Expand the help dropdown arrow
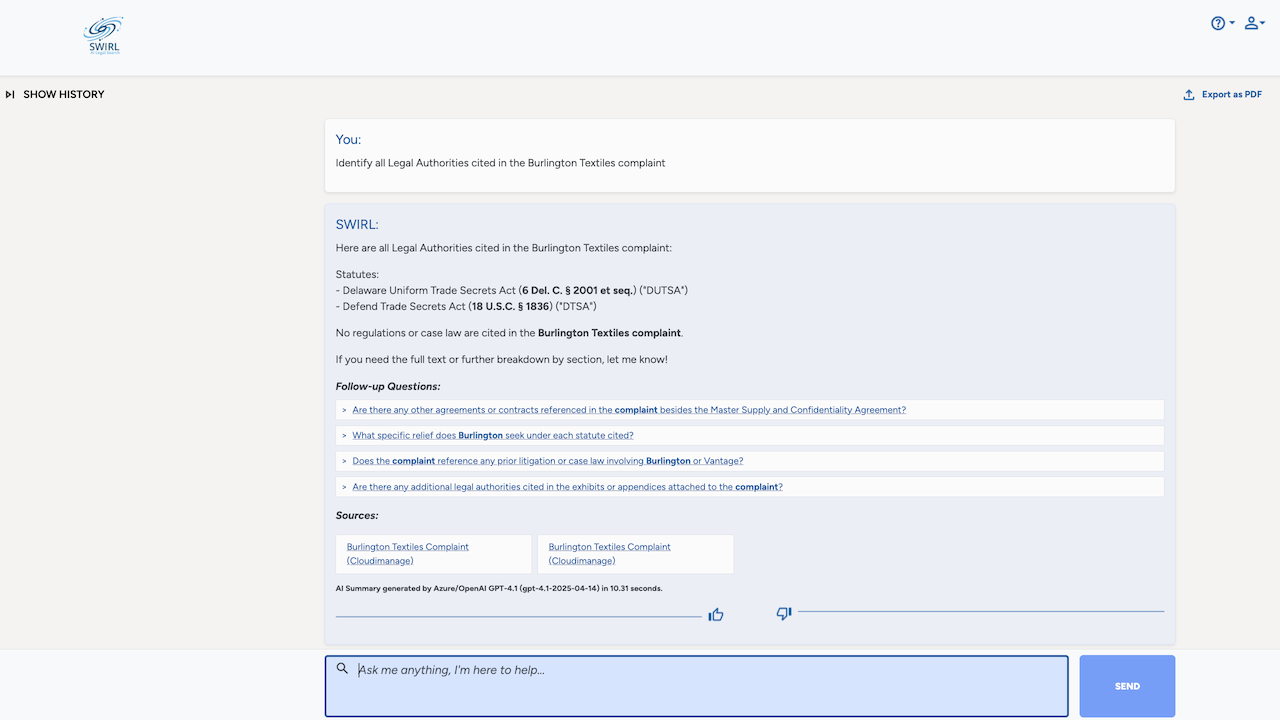 [1232, 23]
